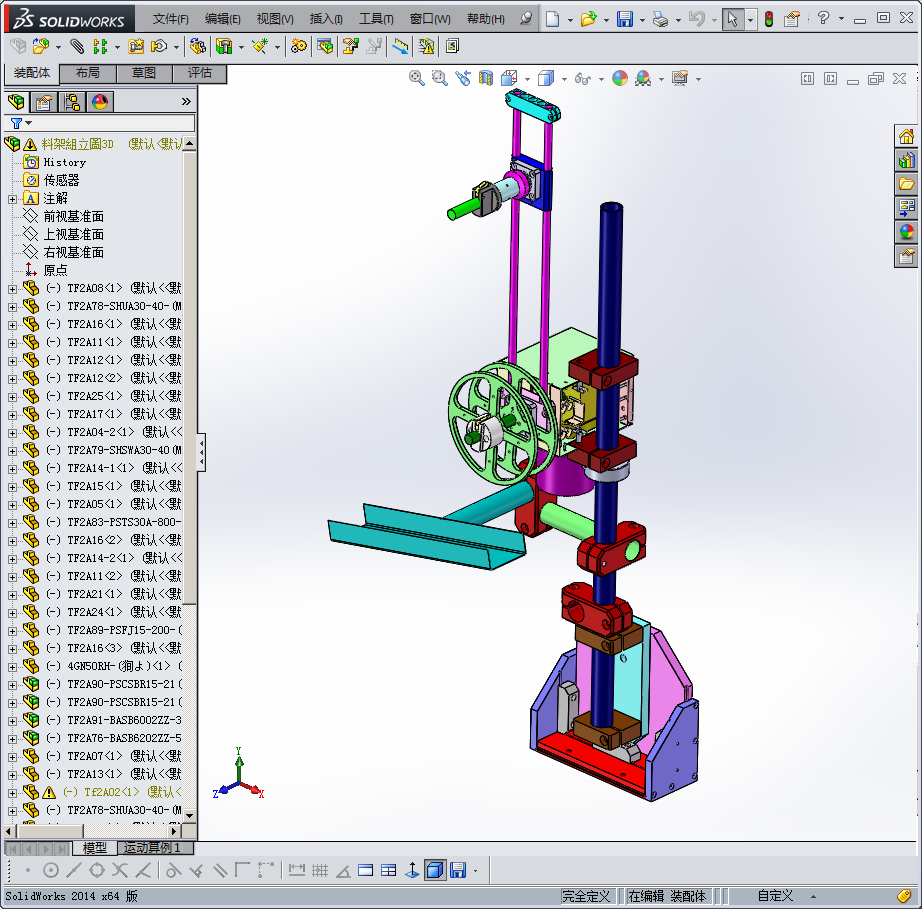Click the Mate paperclip icon
922x909 pixels.
77,46
